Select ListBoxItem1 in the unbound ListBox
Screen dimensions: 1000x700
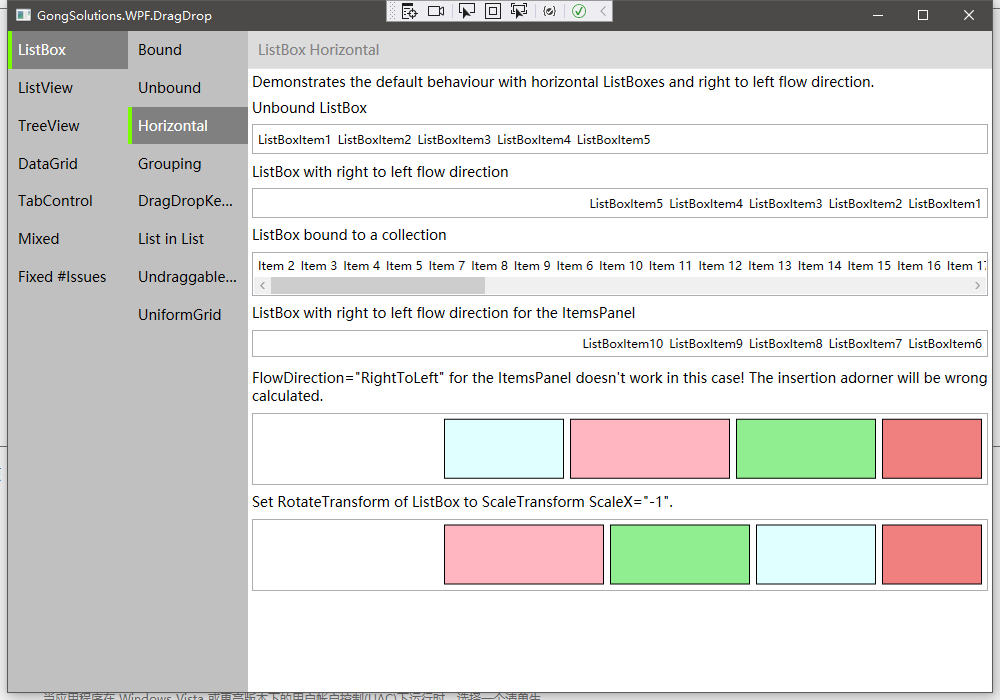tap(294, 140)
